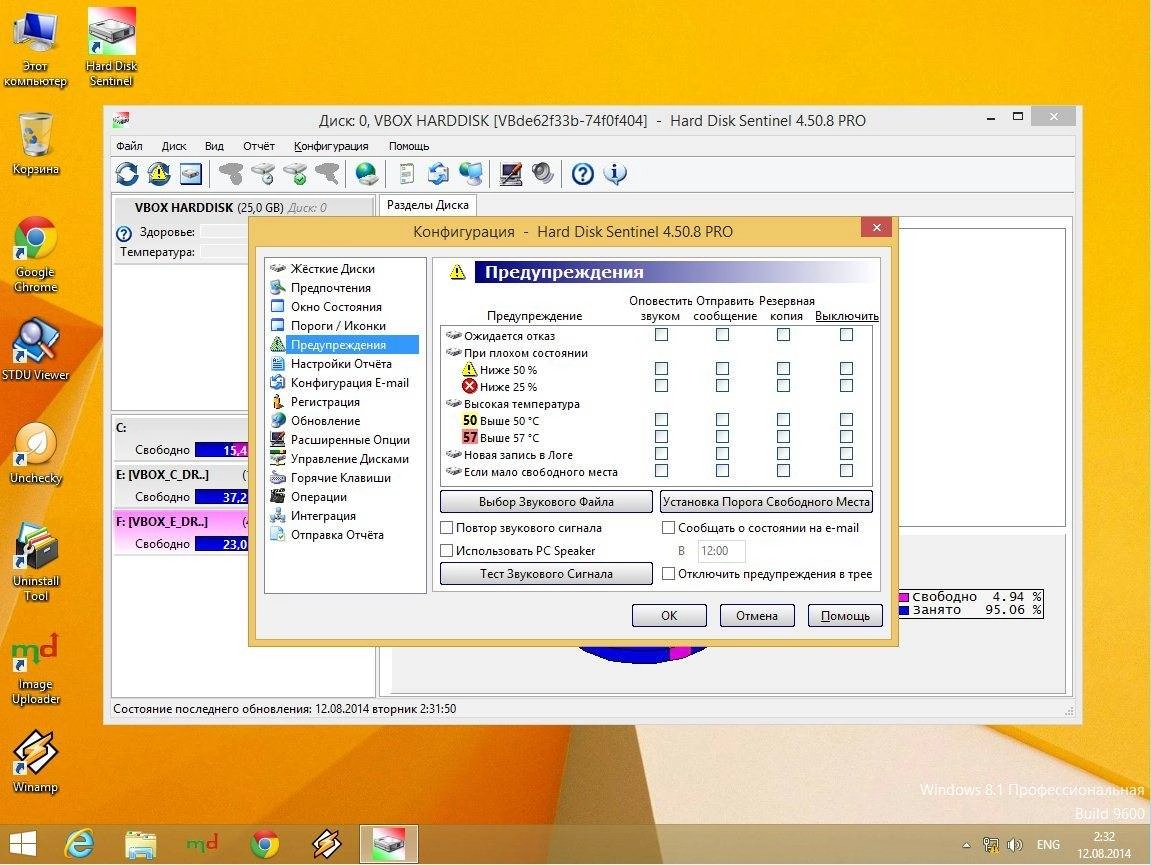Screen dimensions: 1151x865
Task: Select Пороги / Иконки in configuration list
Action: coord(338,325)
